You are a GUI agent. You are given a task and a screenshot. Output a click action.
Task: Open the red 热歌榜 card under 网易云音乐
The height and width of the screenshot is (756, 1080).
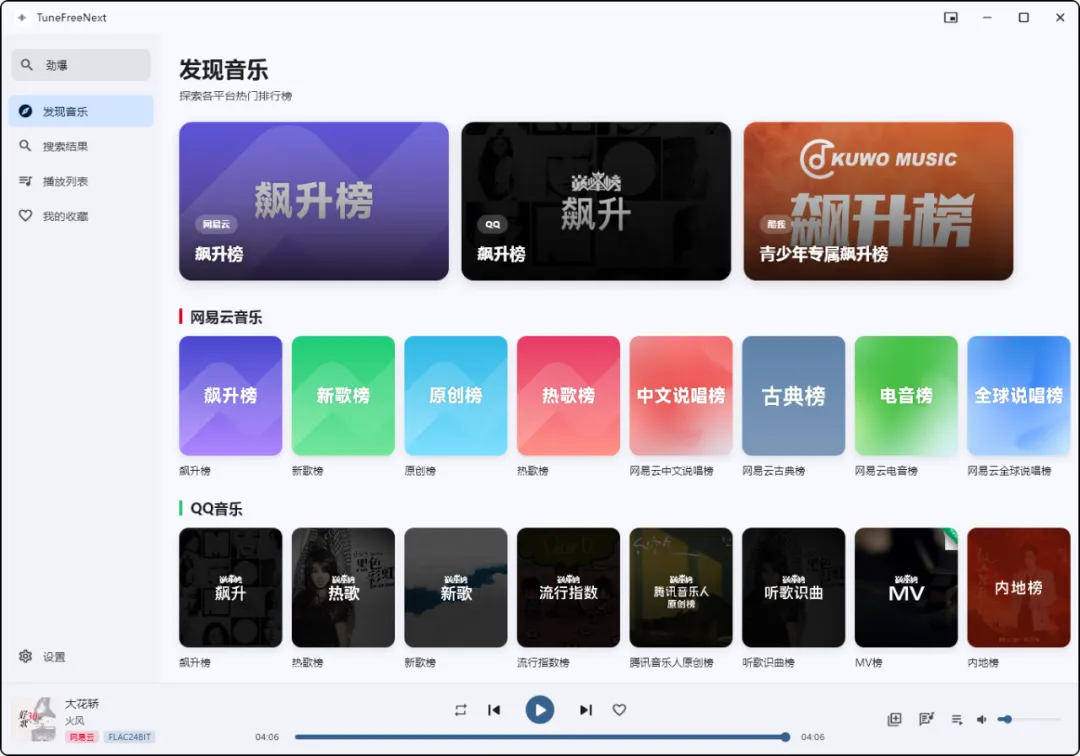[x=568, y=396]
